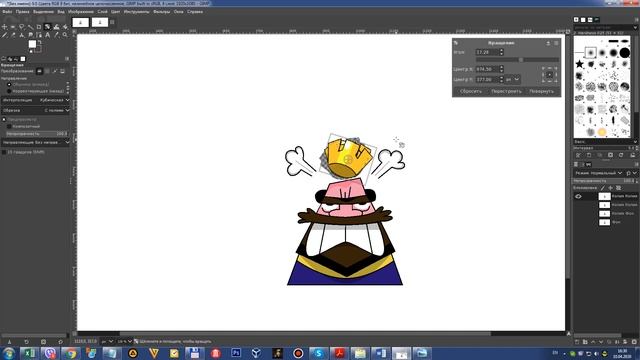Select the Фон layer row
This screenshot has width=640, height=360.
point(605,222)
